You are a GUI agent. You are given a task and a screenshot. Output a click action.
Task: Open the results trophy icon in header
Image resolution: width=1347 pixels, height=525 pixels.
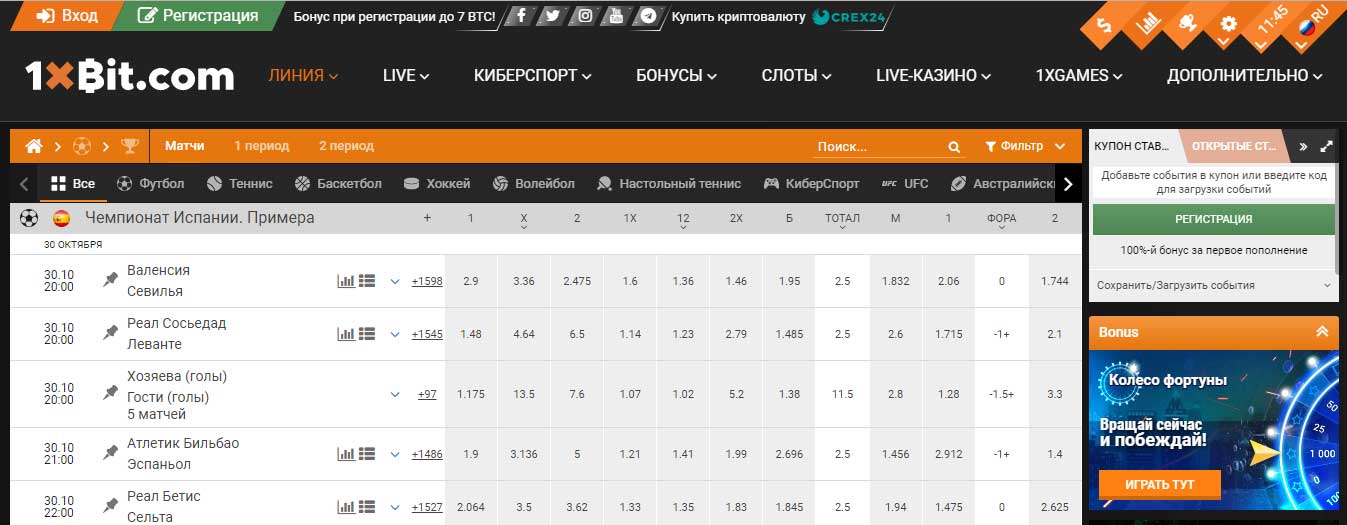click(x=1187, y=24)
